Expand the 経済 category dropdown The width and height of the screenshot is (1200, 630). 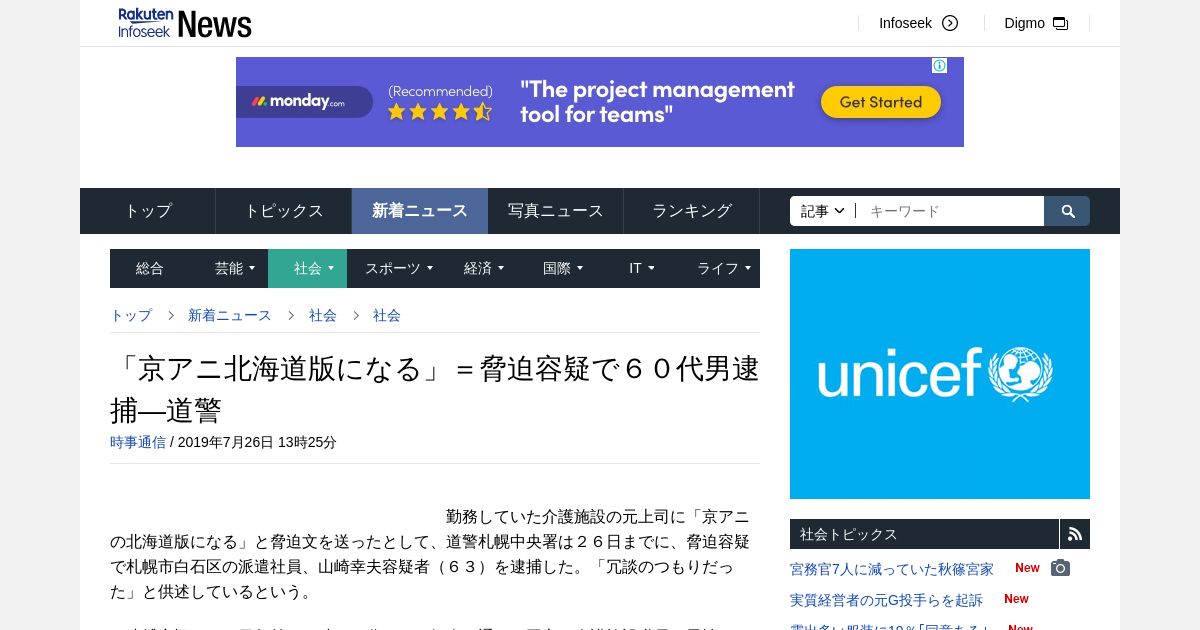(x=484, y=268)
